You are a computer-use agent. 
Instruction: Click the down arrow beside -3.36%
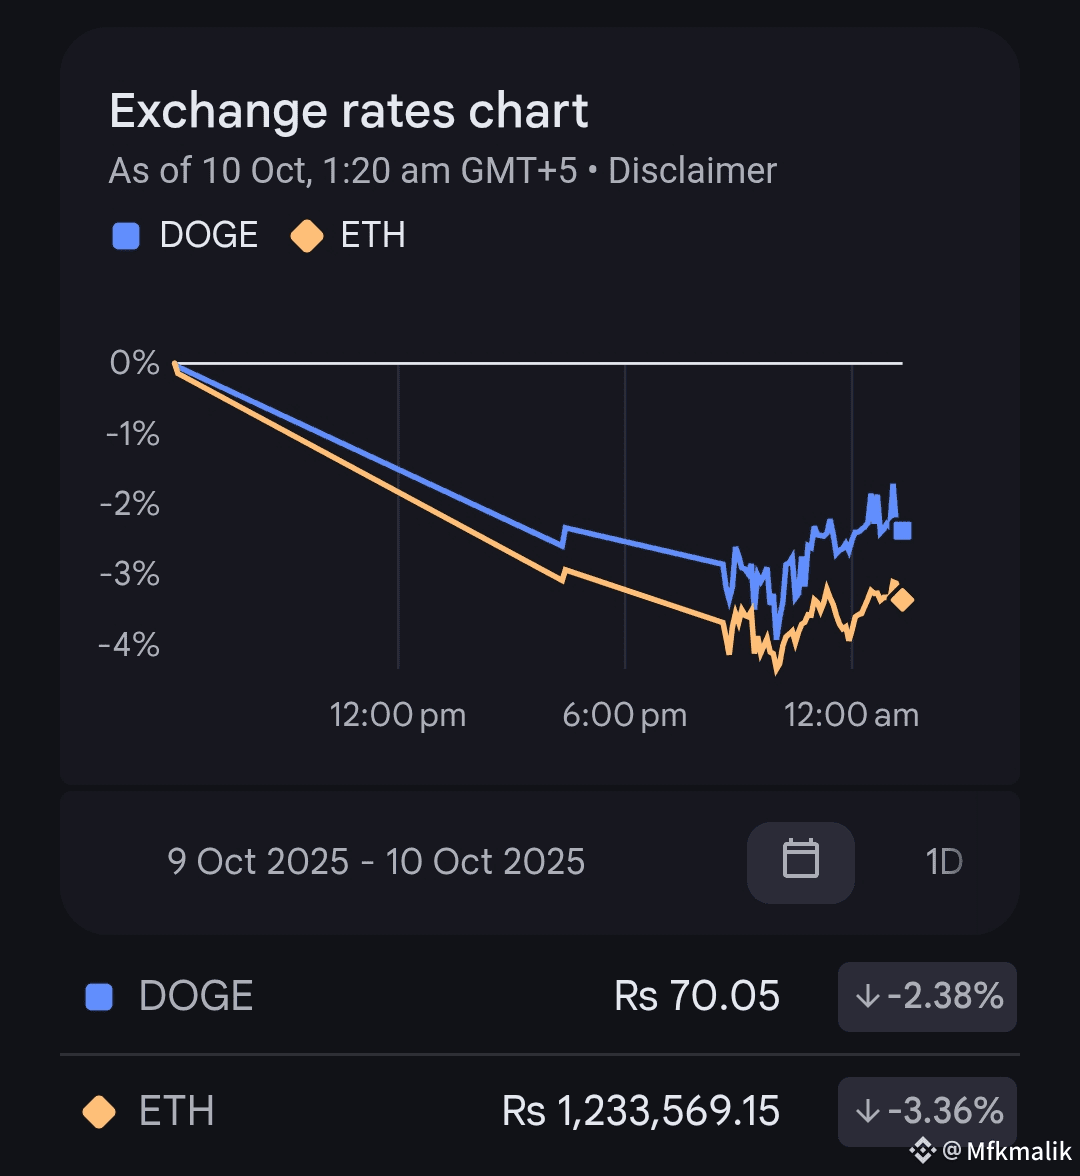(x=866, y=1111)
